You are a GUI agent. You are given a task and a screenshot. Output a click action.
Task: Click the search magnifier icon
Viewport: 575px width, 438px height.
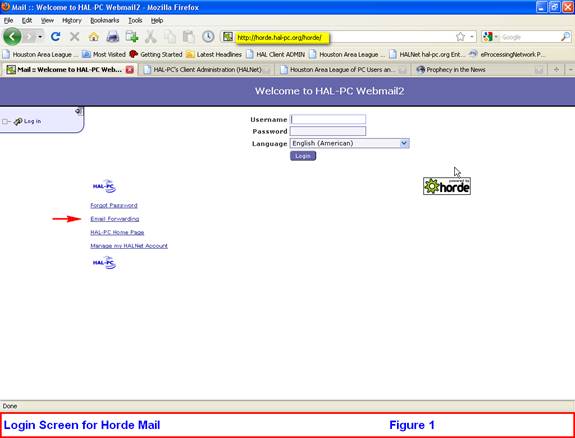coord(565,36)
